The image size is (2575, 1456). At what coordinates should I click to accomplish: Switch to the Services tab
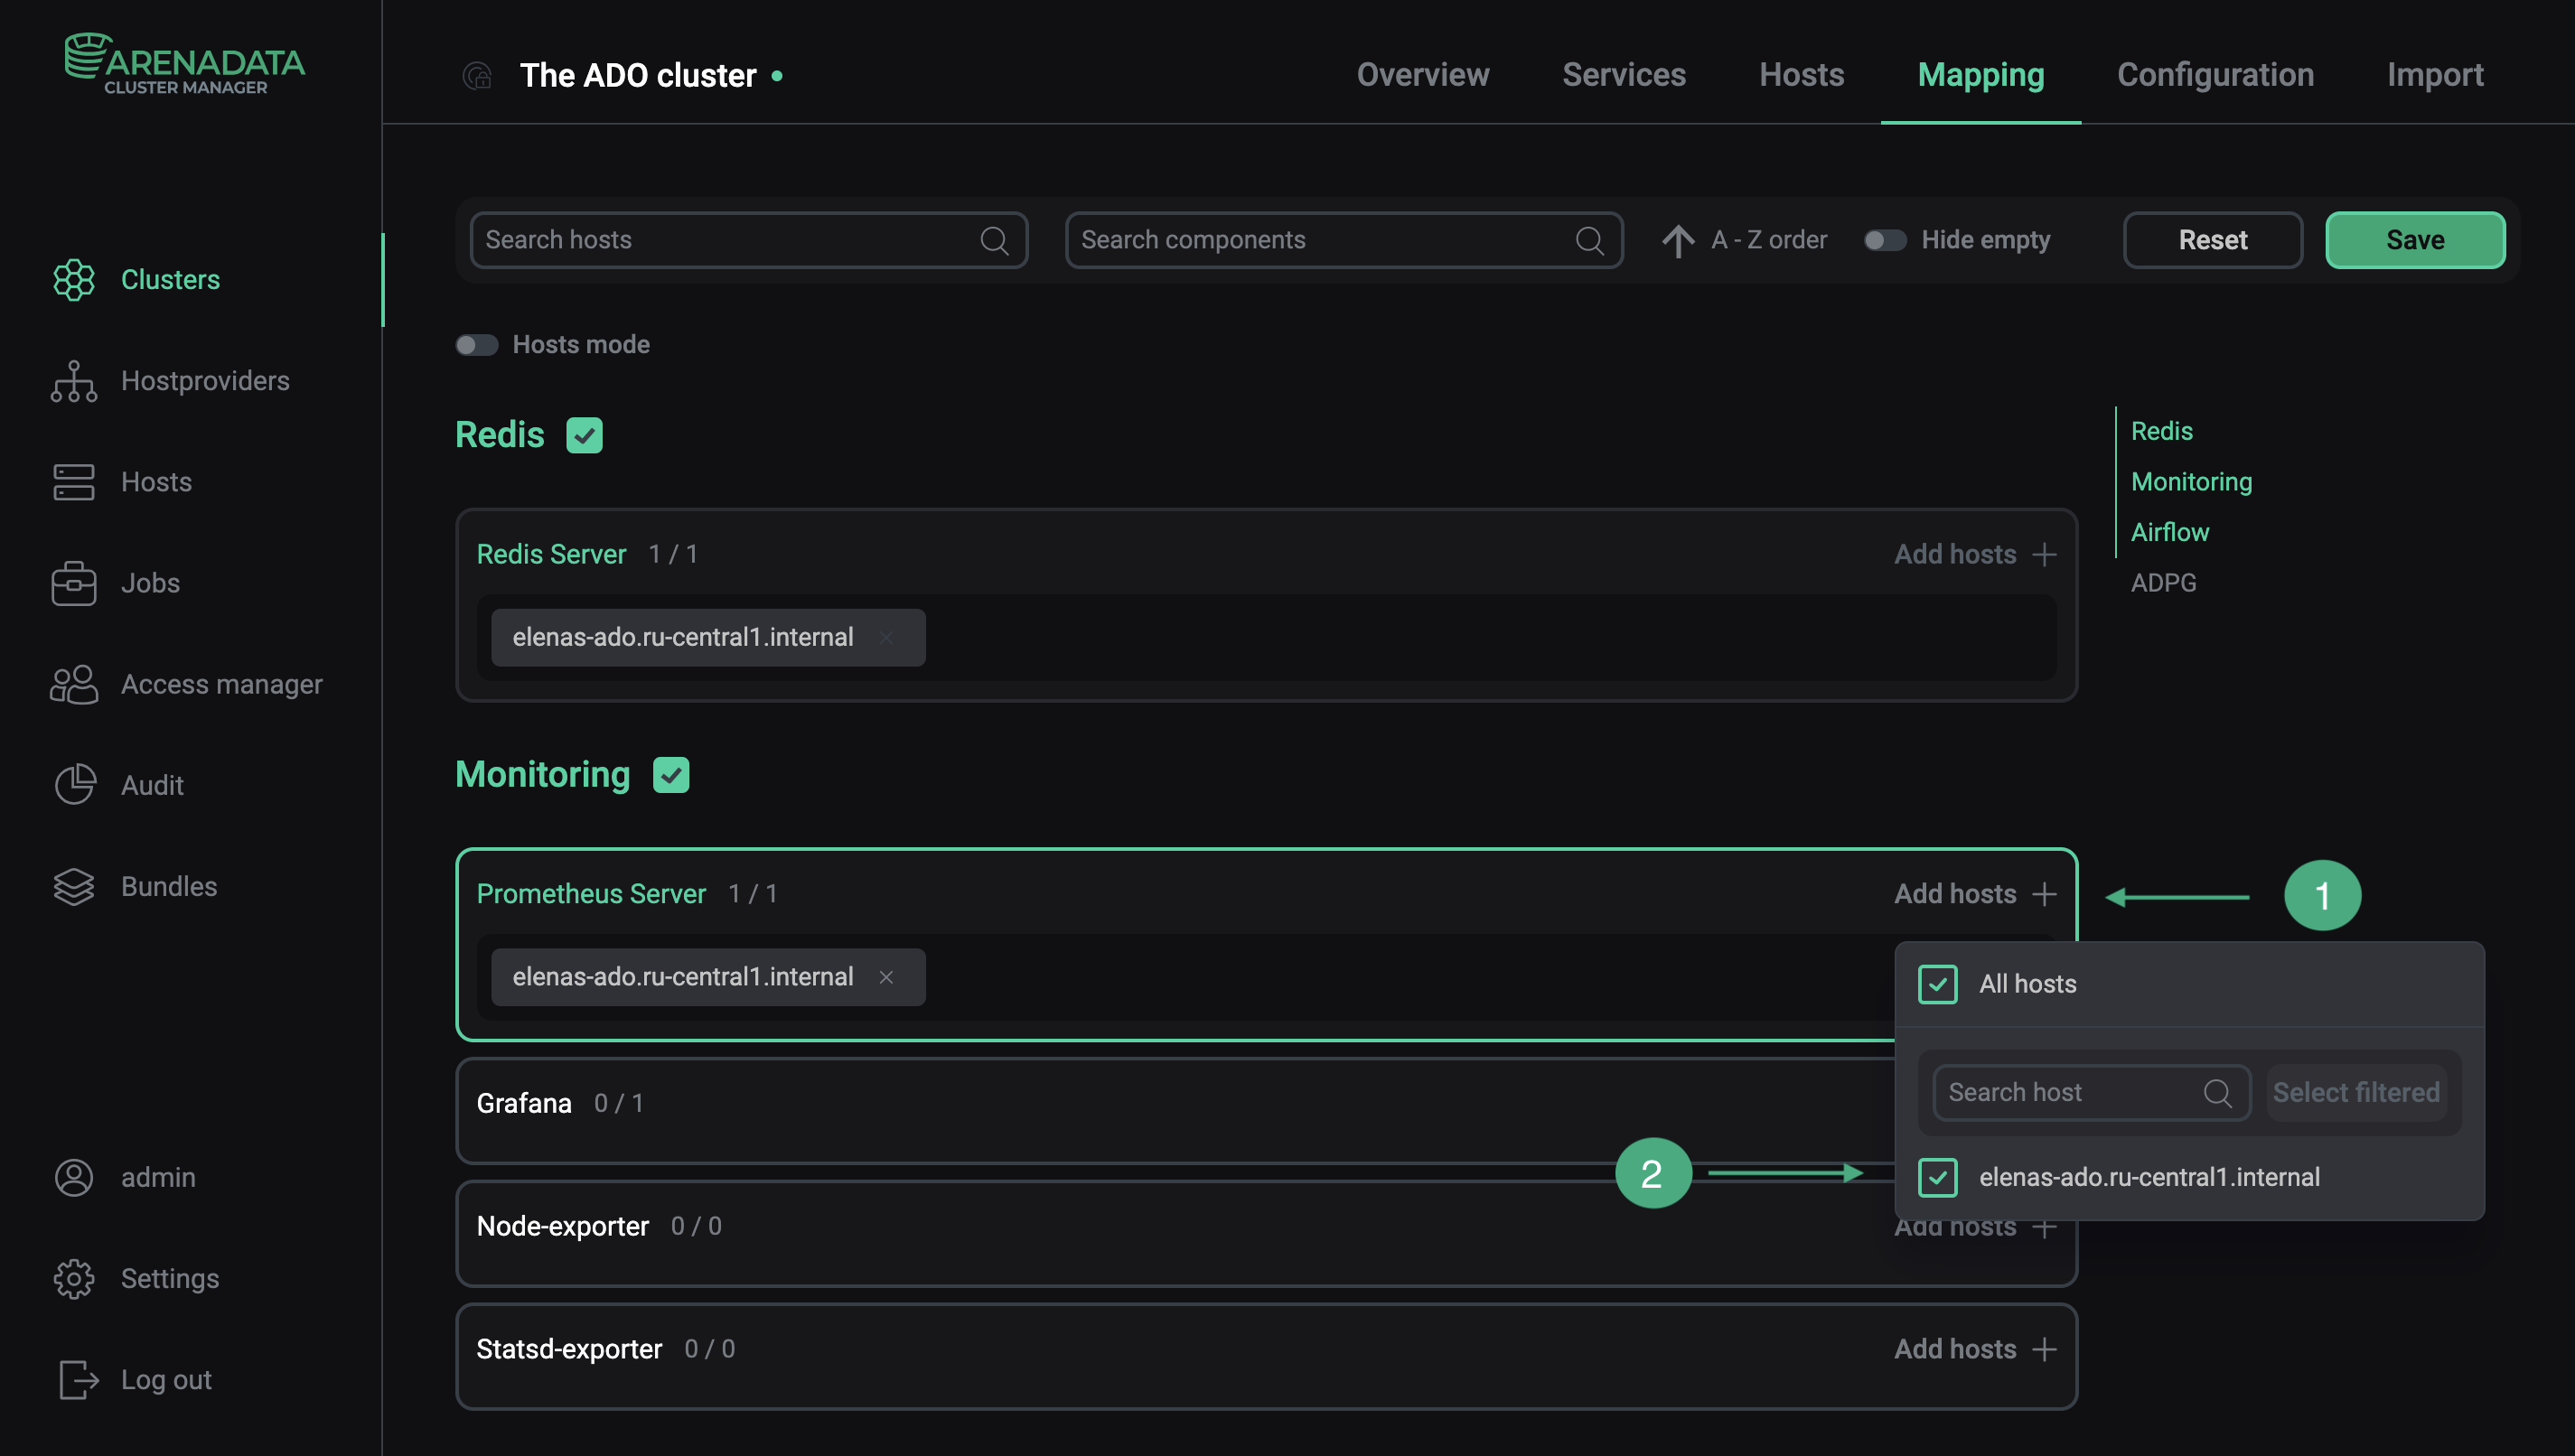coord(1623,74)
